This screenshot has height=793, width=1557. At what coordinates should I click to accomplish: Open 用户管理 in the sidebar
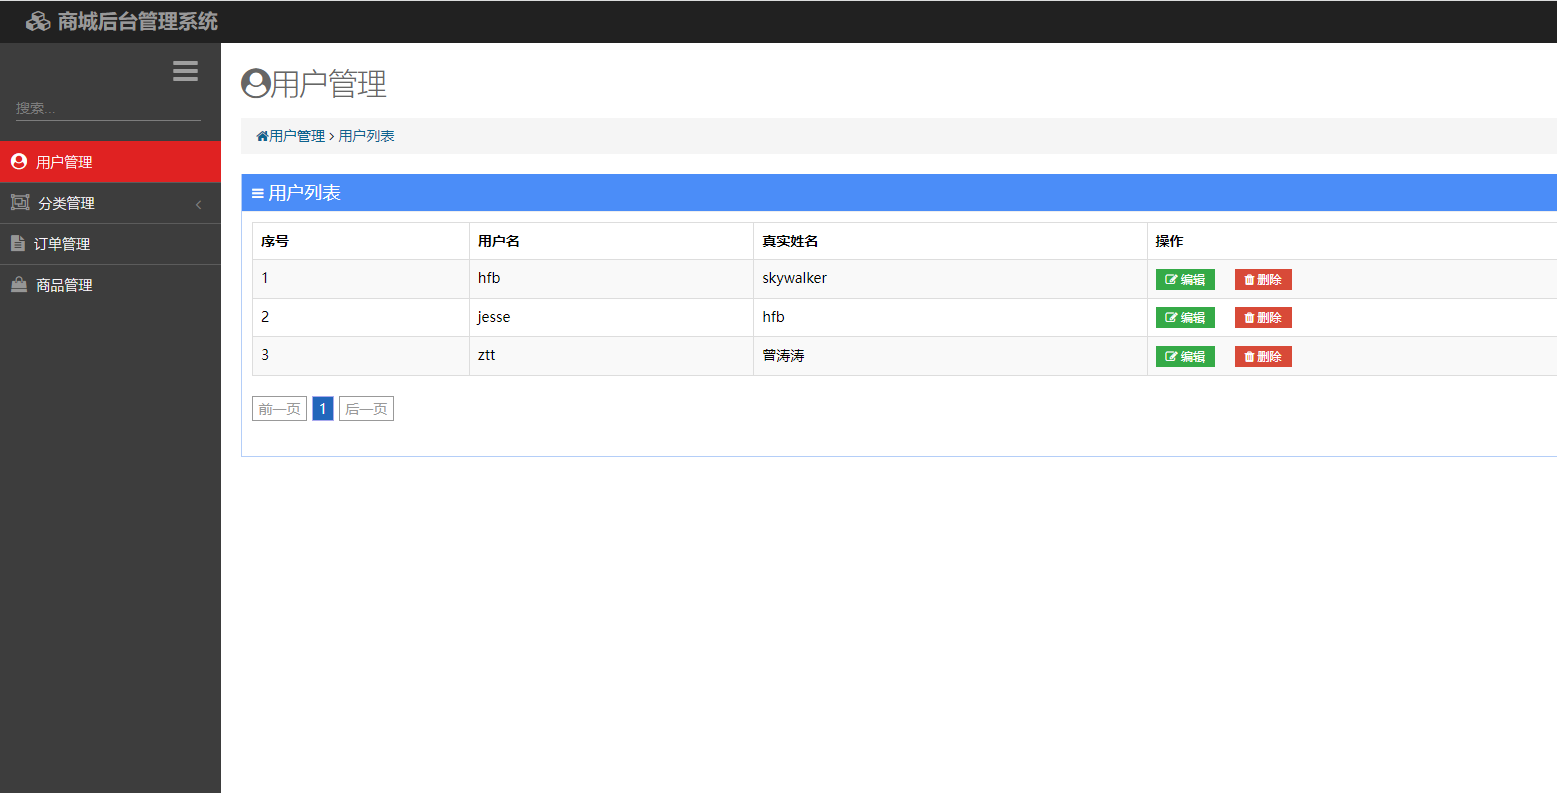pyautogui.click(x=110, y=161)
